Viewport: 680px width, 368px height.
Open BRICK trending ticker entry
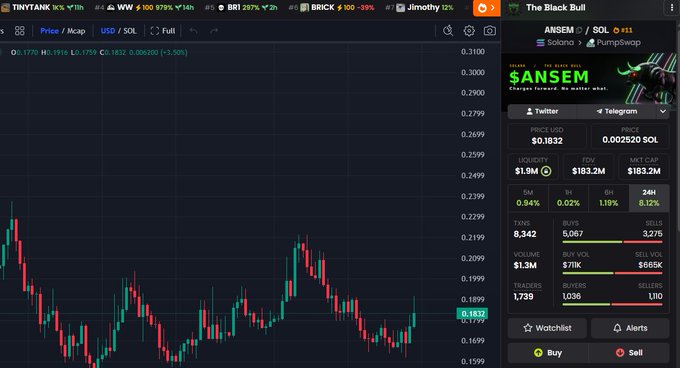331,7
